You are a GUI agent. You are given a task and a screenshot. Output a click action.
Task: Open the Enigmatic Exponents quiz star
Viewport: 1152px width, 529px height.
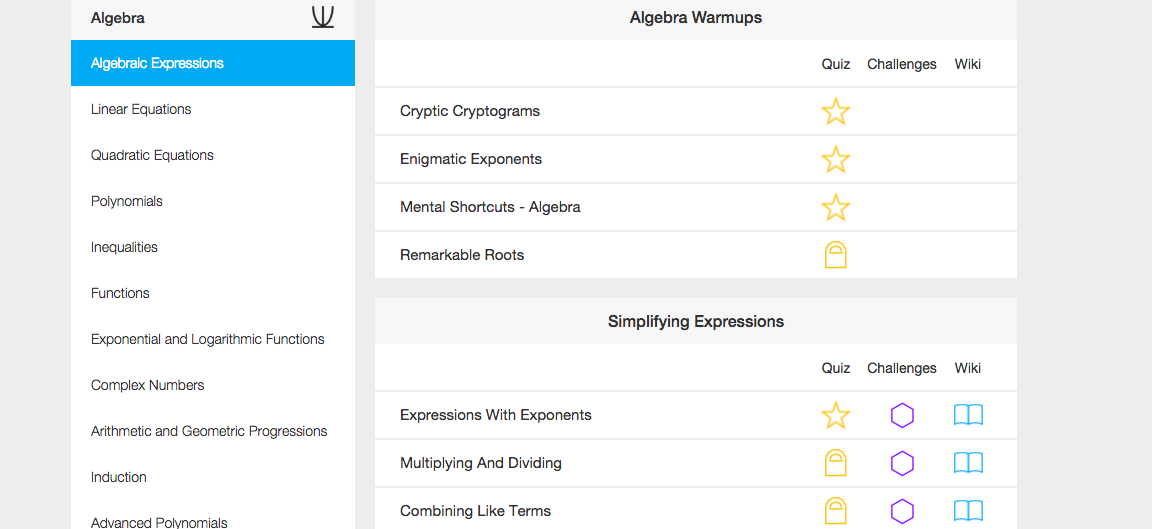pyautogui.click(x=835, y=159)
